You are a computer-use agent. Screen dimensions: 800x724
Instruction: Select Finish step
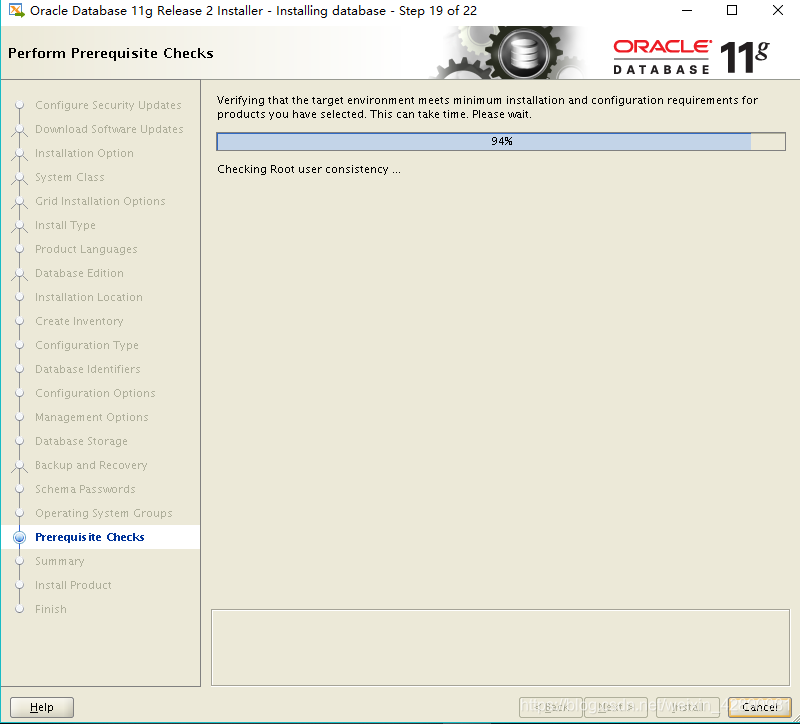(51, 609)
